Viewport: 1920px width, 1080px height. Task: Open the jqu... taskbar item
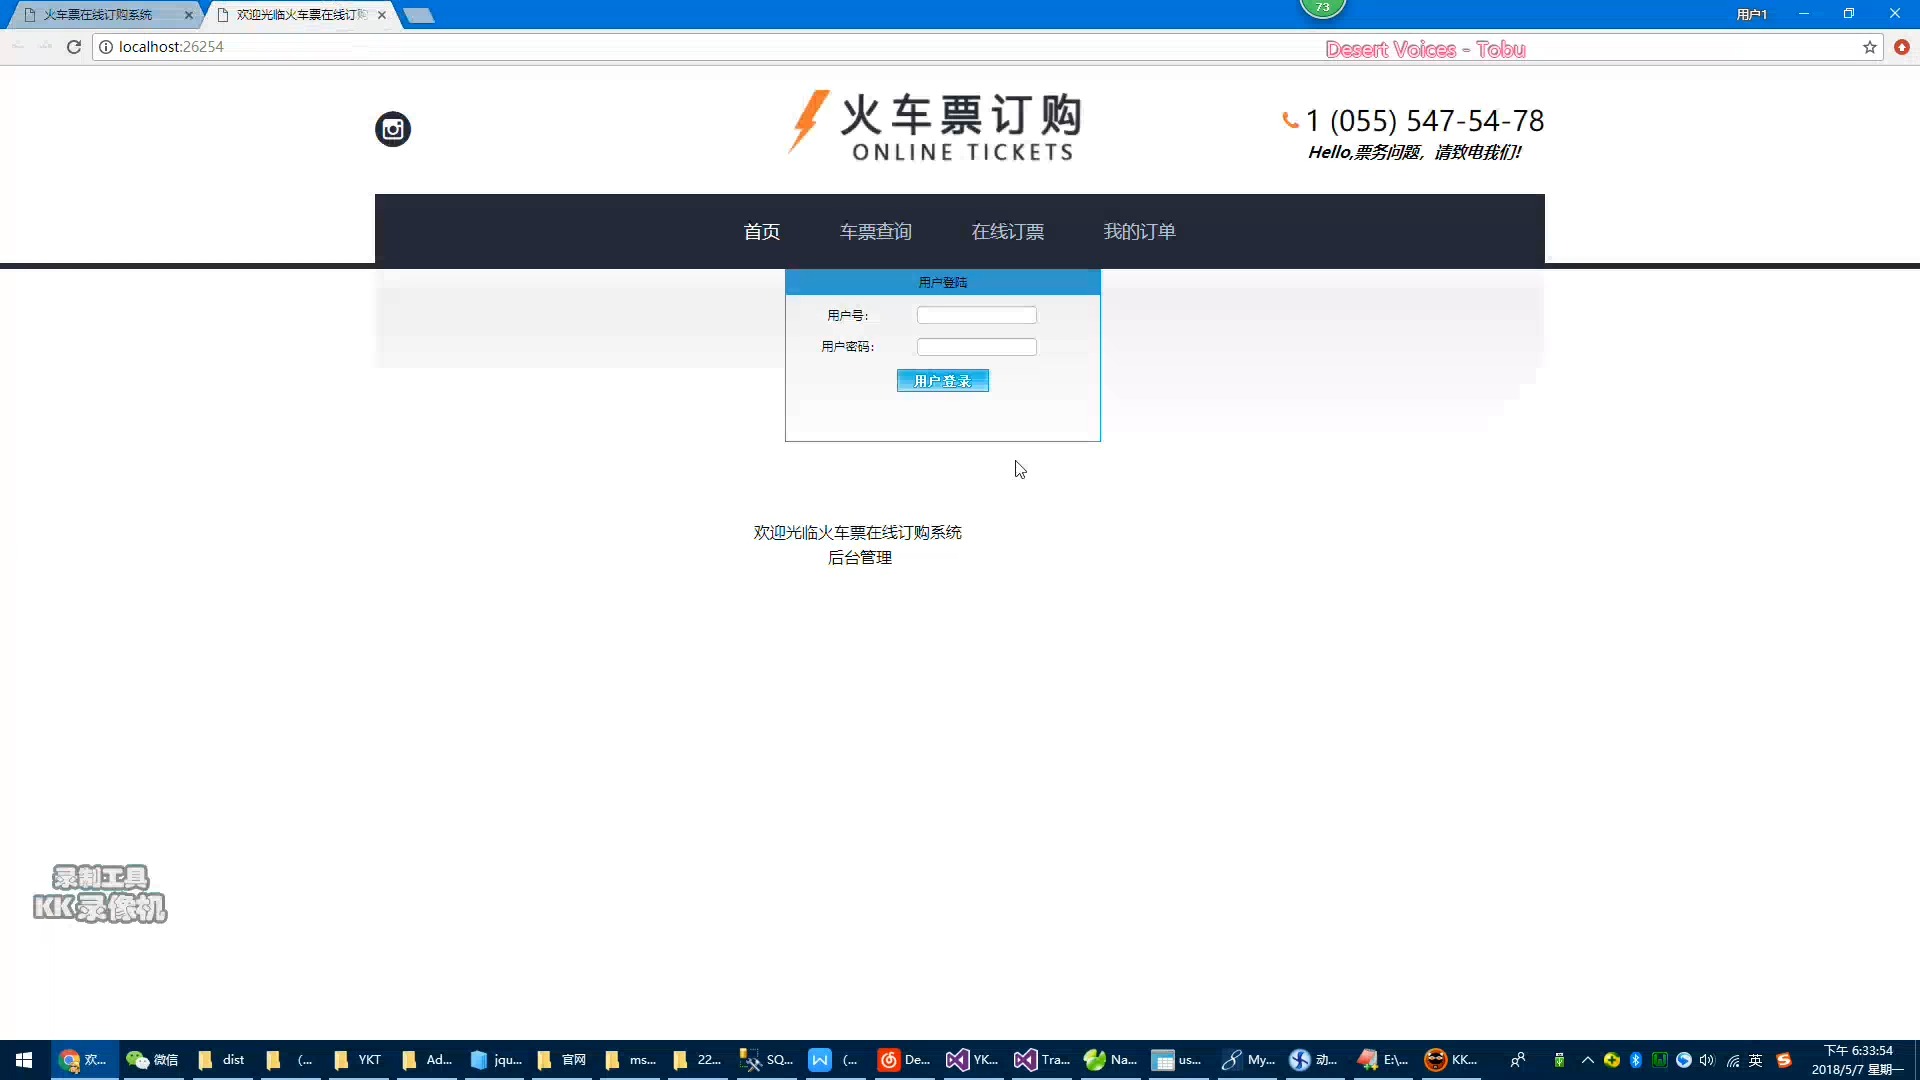pyautogui.click(x=495, y=1060)
